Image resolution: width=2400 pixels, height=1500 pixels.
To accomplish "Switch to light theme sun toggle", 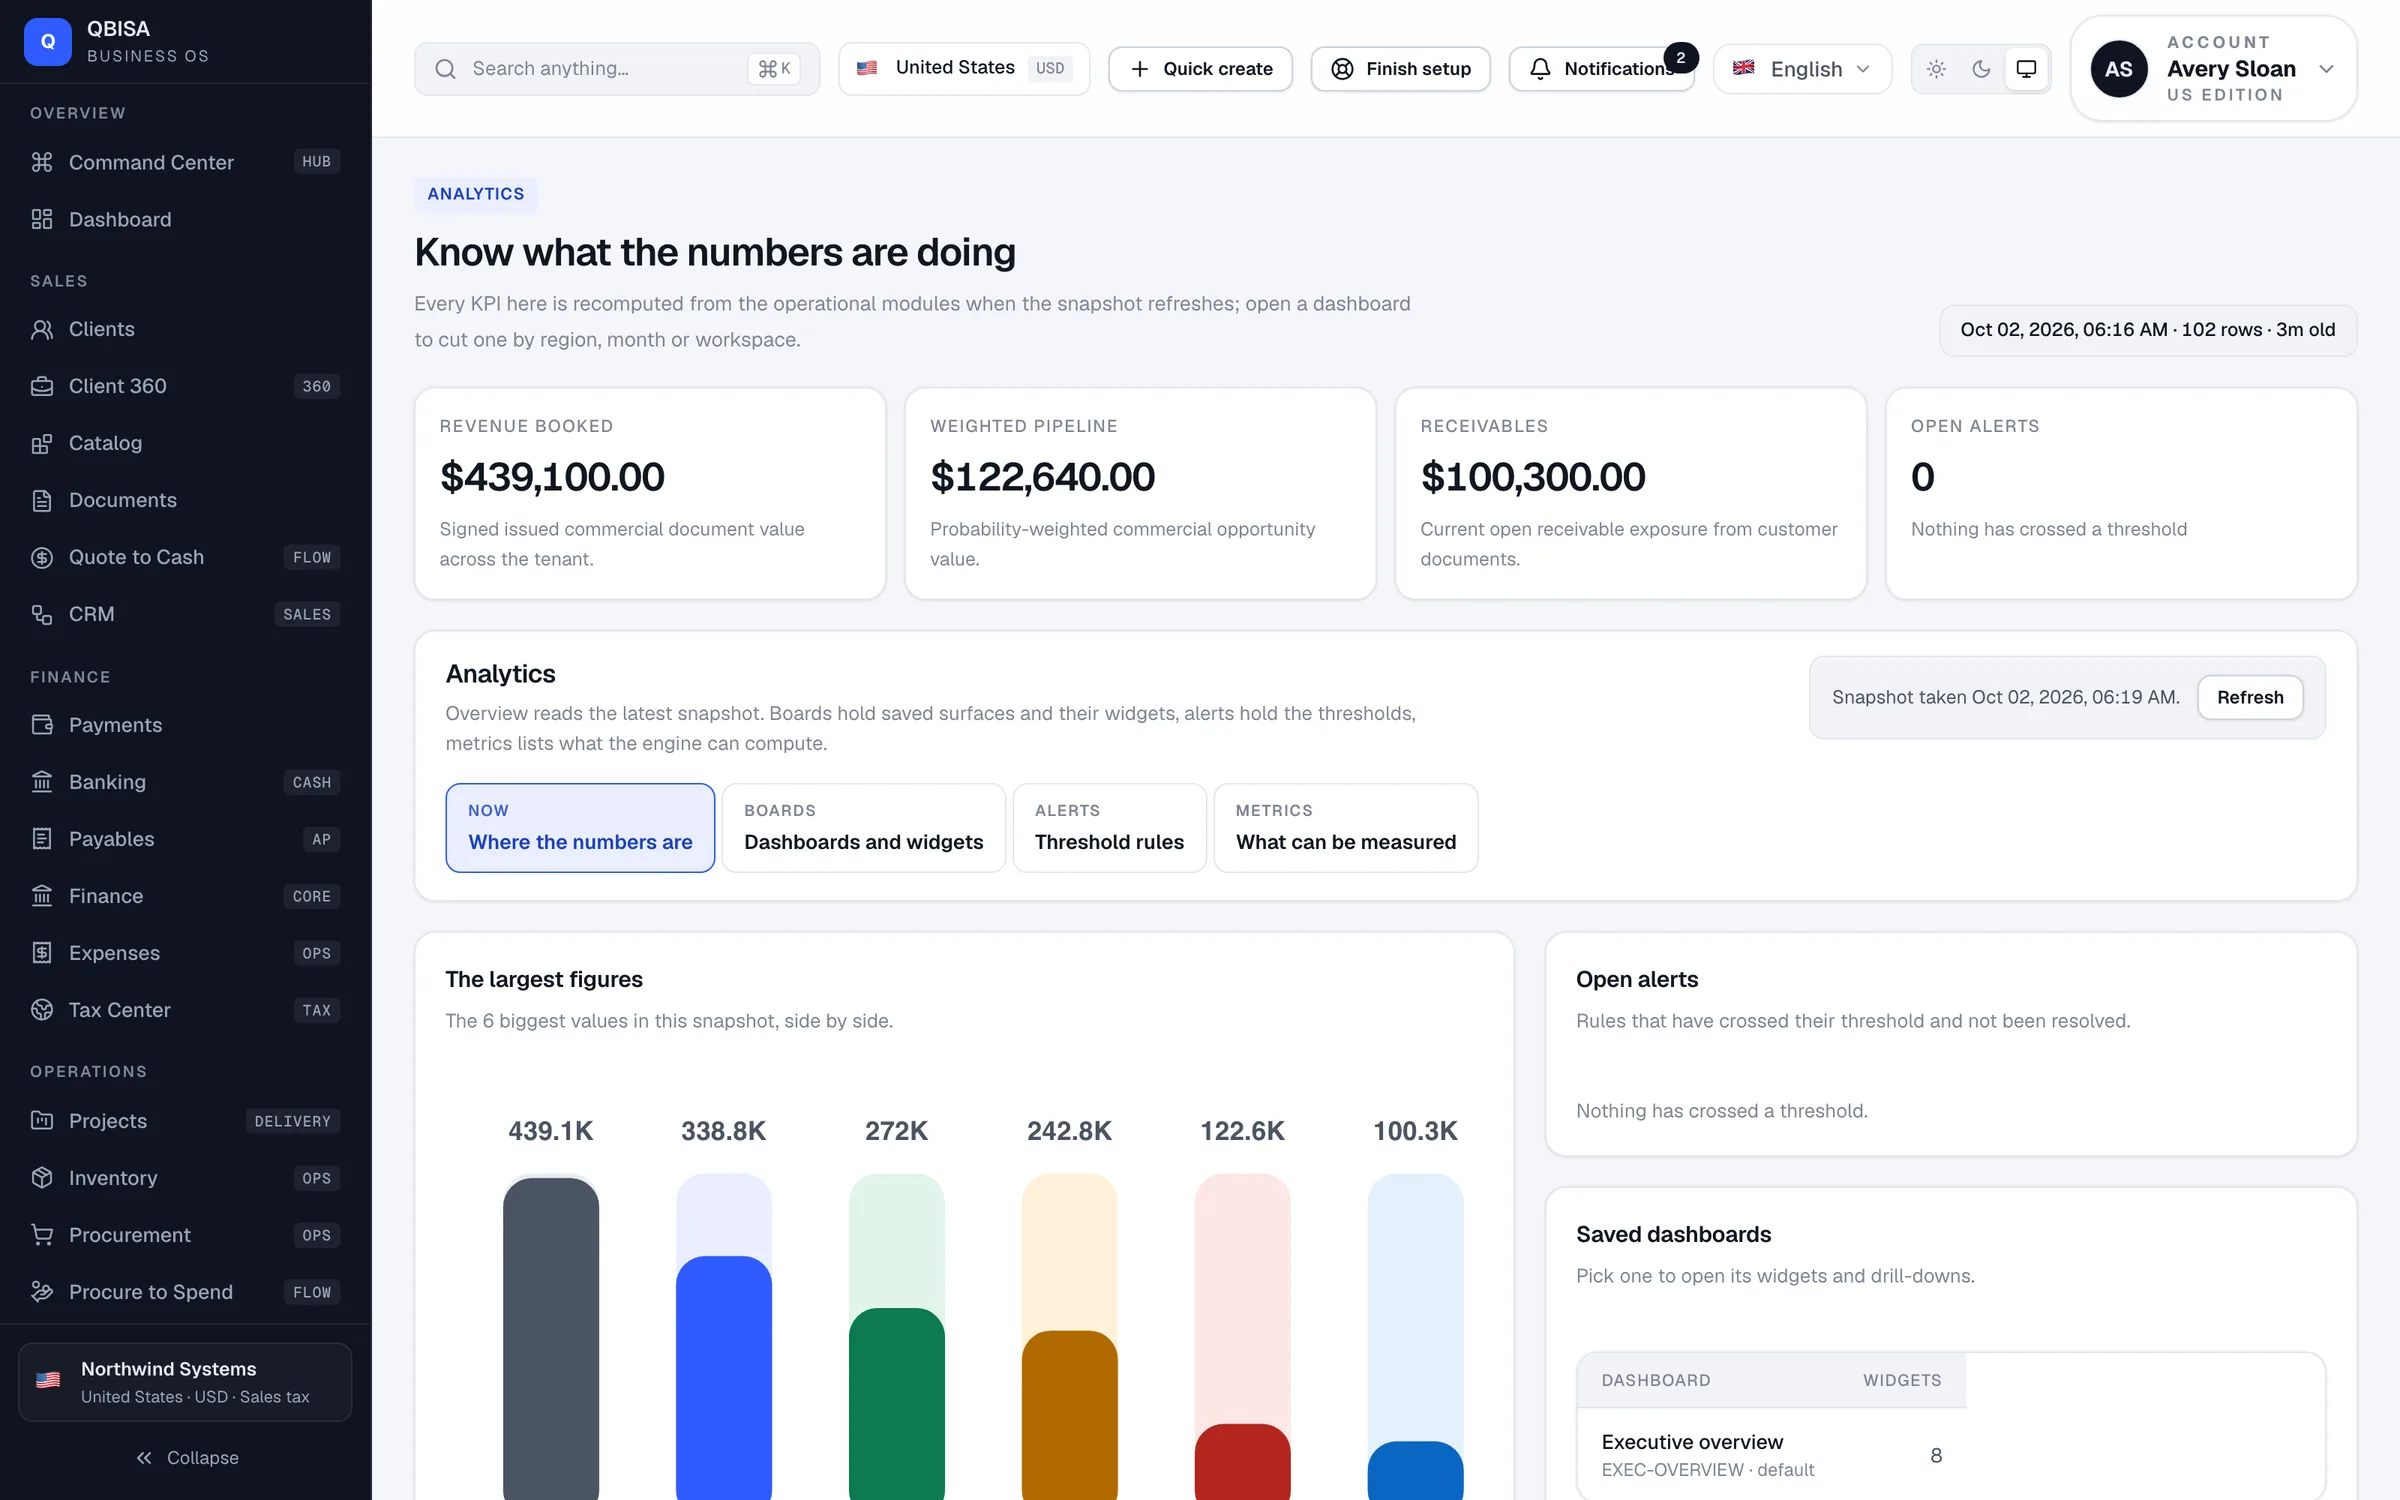I will (x=1936, y=69).
